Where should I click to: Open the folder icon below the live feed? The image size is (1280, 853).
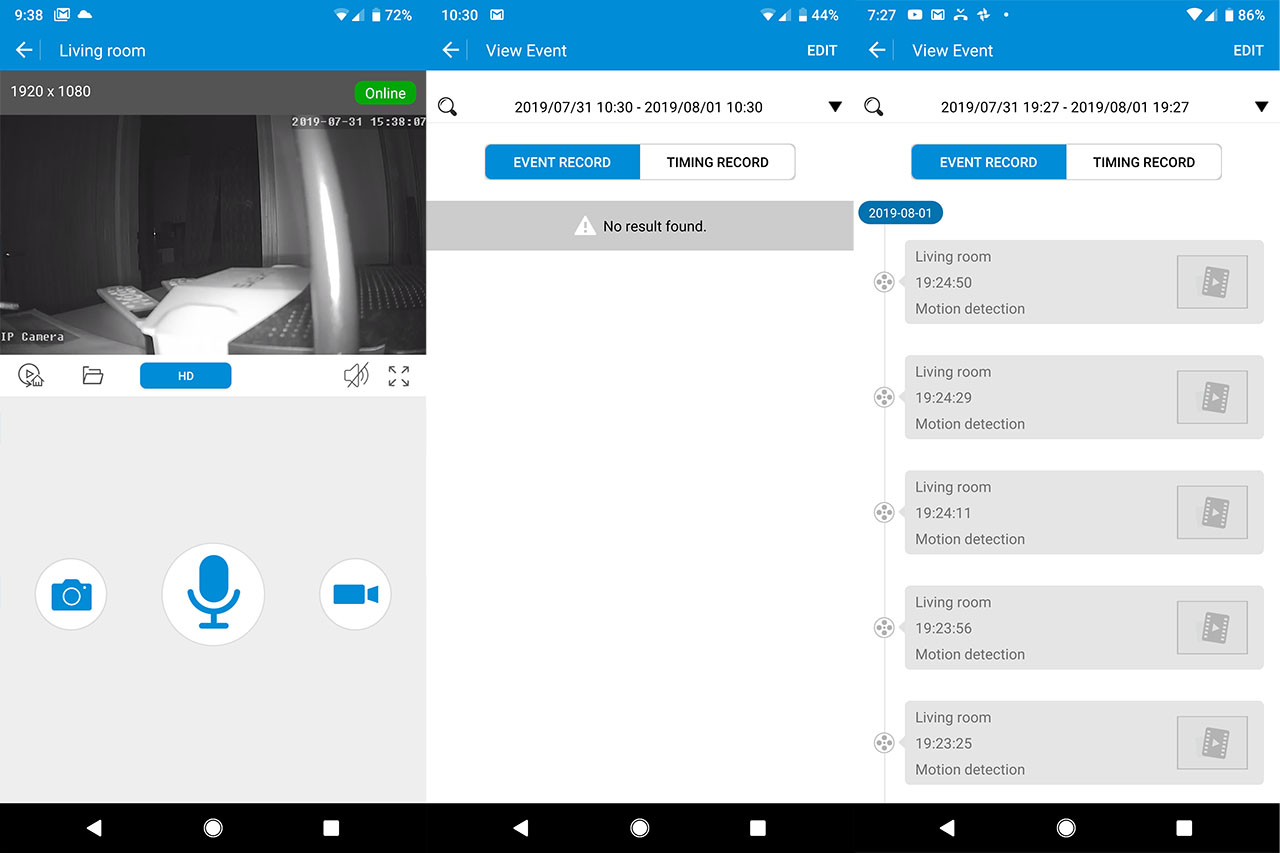click(x=93, y=376)
